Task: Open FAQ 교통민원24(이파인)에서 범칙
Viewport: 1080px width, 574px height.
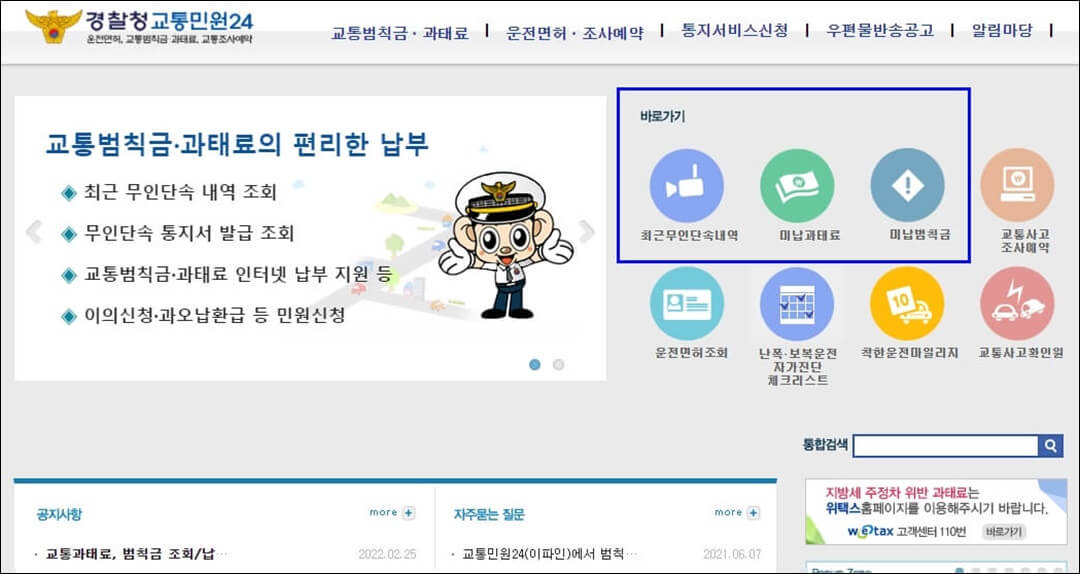Action: 550,554
